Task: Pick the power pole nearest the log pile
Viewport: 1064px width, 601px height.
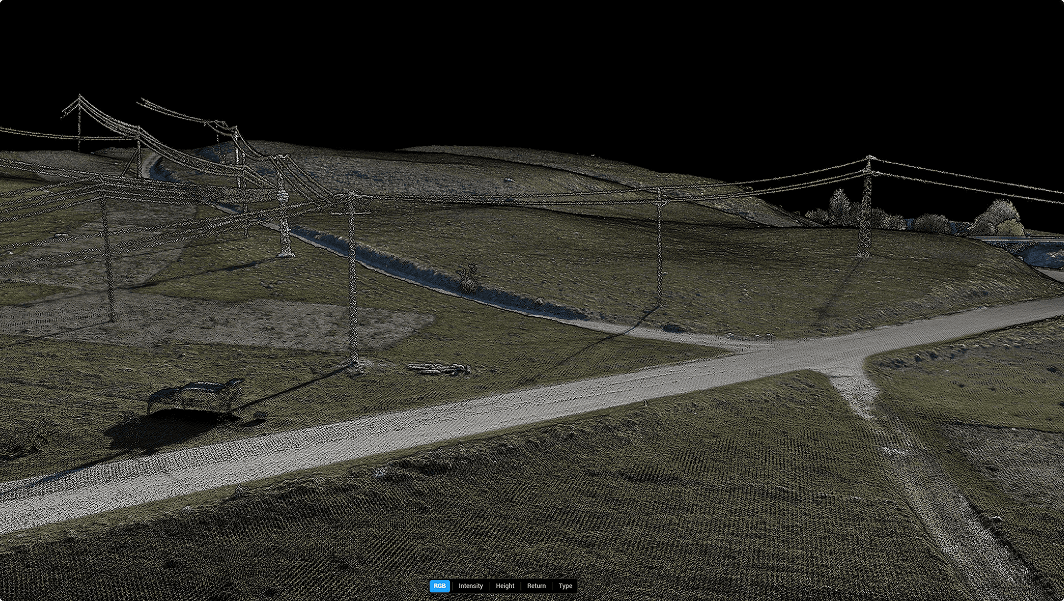Action: pyautogui.click(x=352, y=280)
